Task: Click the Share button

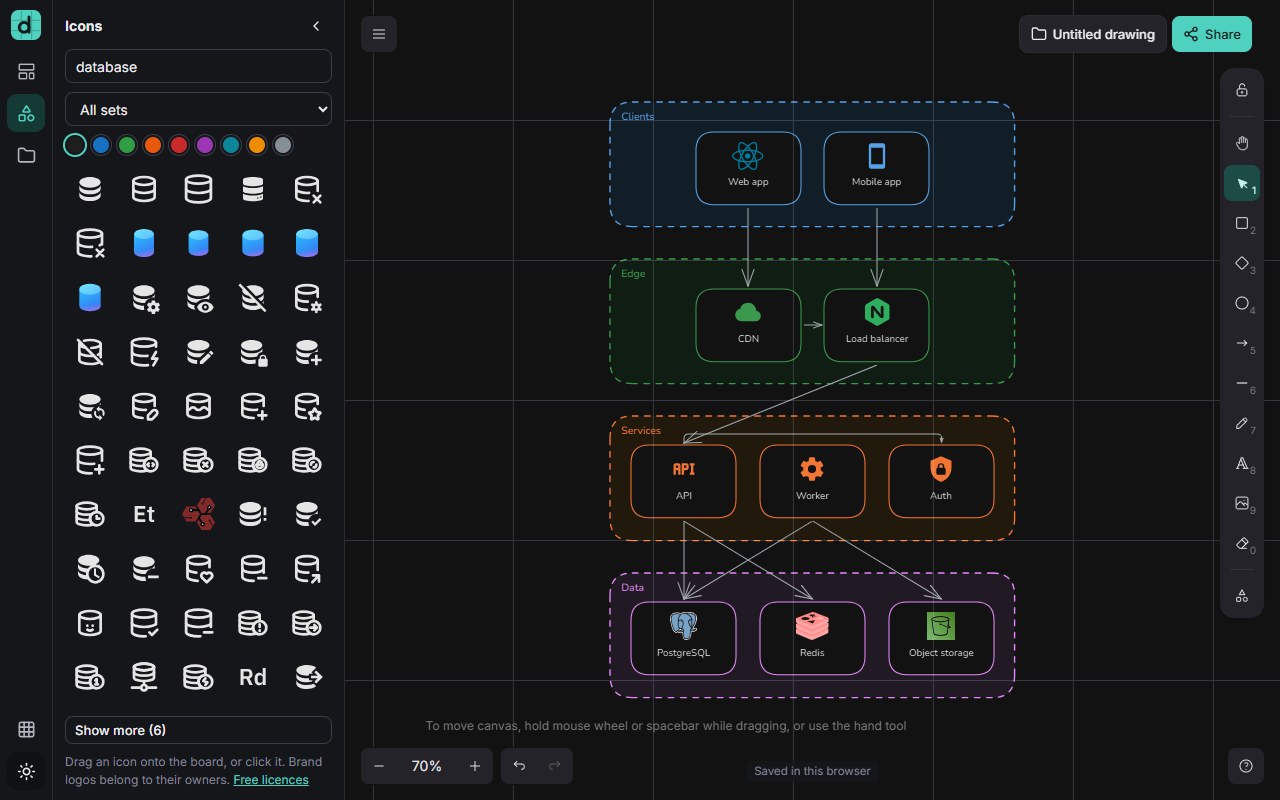Action: (x=1212, y=34)
